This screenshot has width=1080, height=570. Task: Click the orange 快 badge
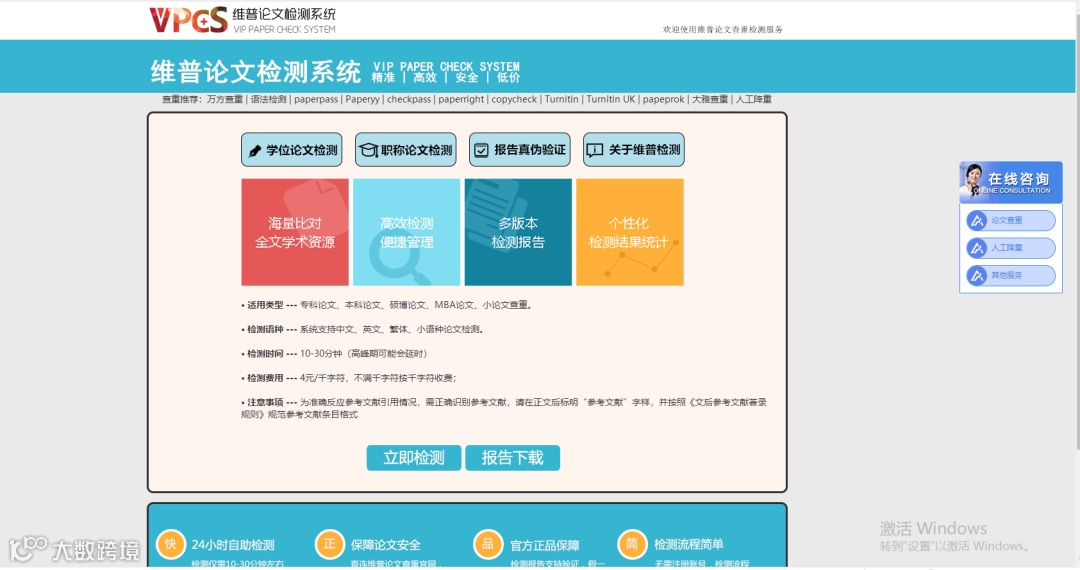click(170, 544)
